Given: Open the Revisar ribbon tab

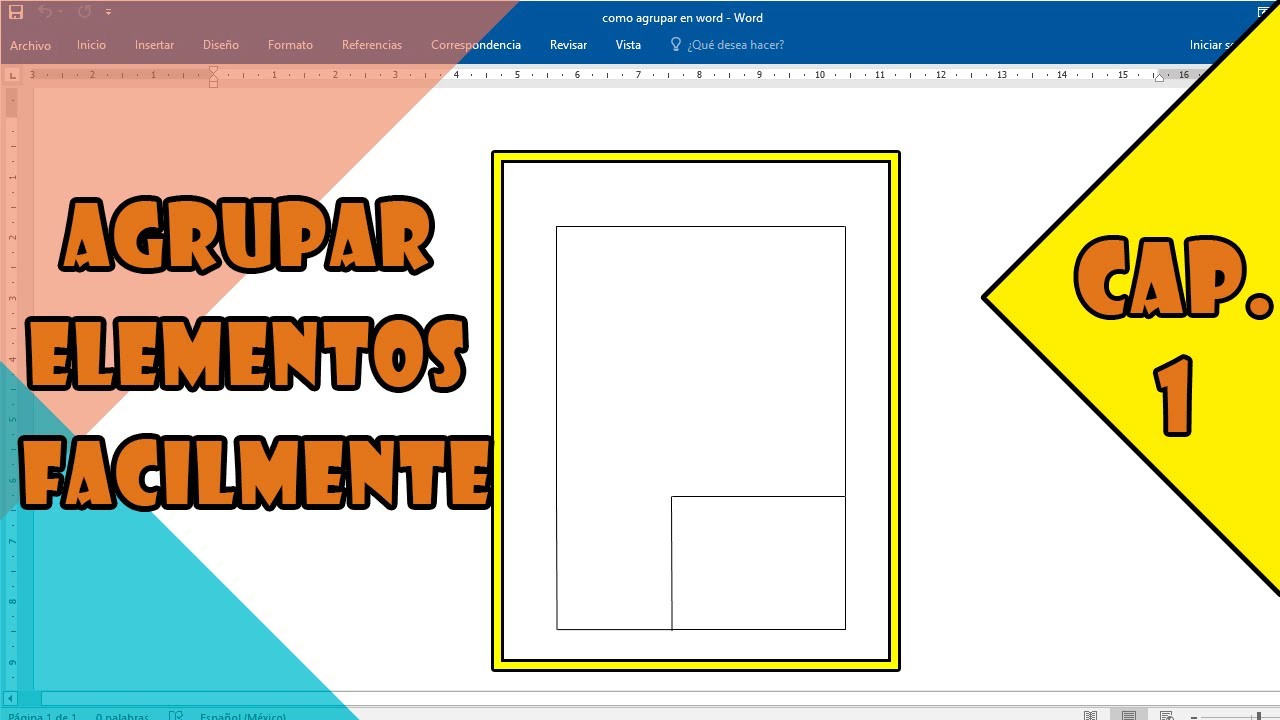Looking at the screenshot, I should [568, 45].
